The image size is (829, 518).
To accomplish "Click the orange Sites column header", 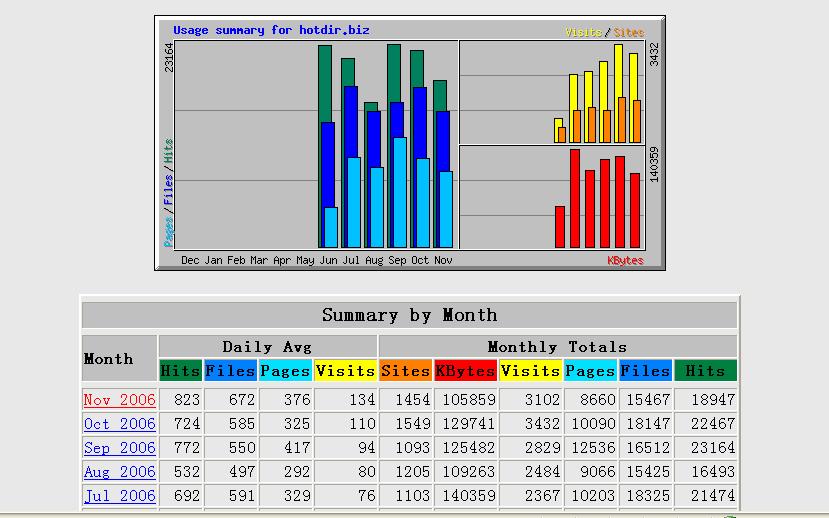I will point(405,371).
